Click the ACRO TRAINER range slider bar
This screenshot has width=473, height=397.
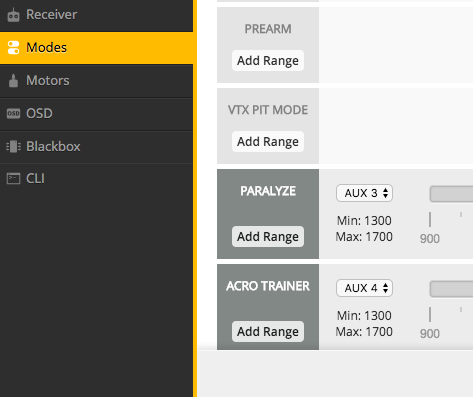[451, 289]
